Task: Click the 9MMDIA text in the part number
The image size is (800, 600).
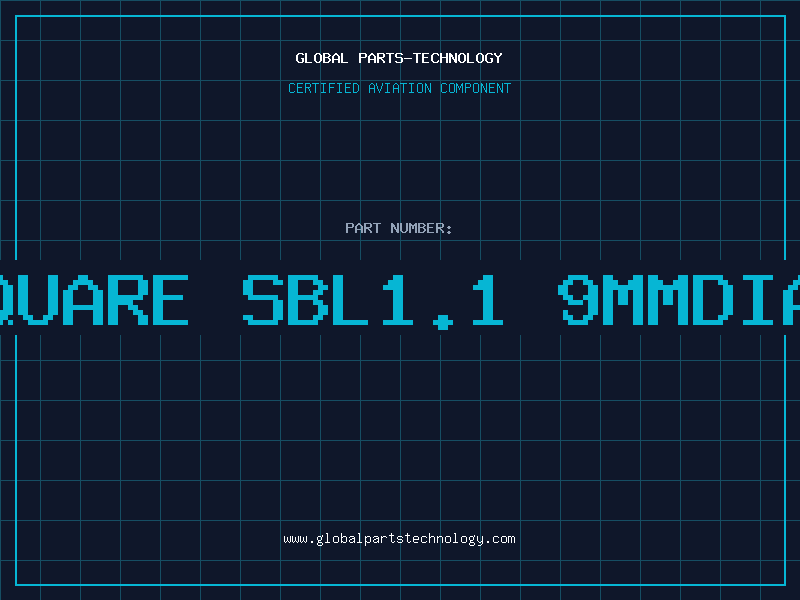Action: click(679, 300)
